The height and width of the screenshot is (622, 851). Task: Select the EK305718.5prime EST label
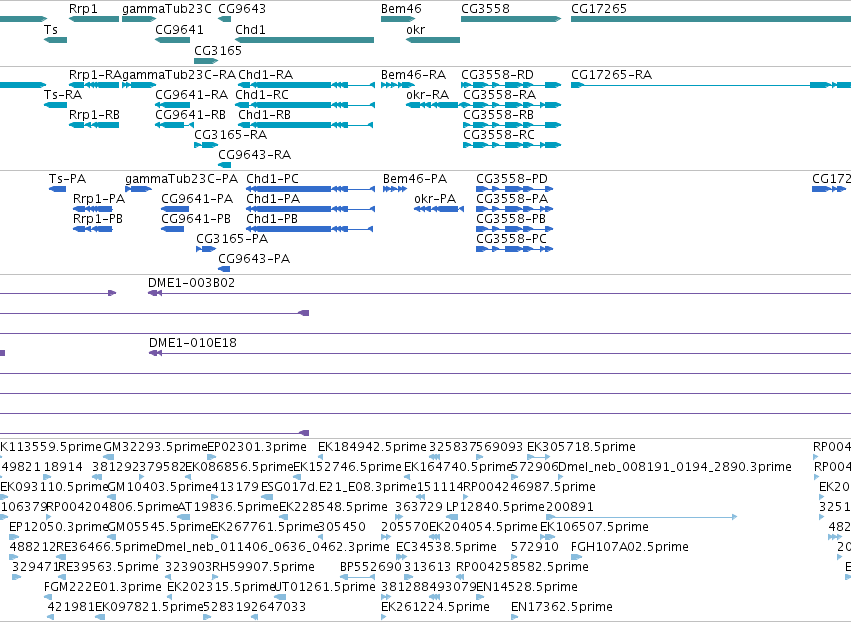[x=581, y=447]
